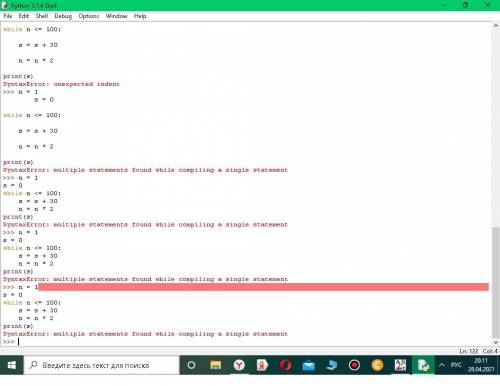500x386 pixels.
Task: Click the red-highlighted 'n = 1' line
Action: click(246, 287)
